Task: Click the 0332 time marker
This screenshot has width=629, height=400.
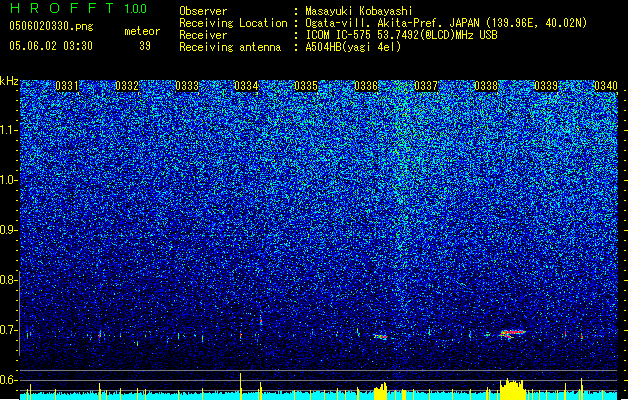Action: coord(127,86)
